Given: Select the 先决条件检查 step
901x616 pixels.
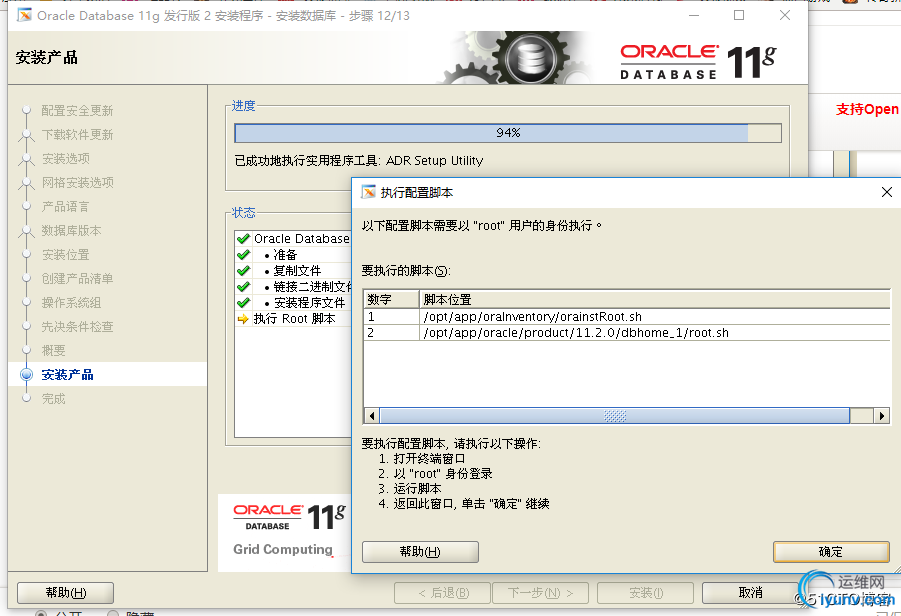Looking at the screenshot, I should tap(78, 327).
